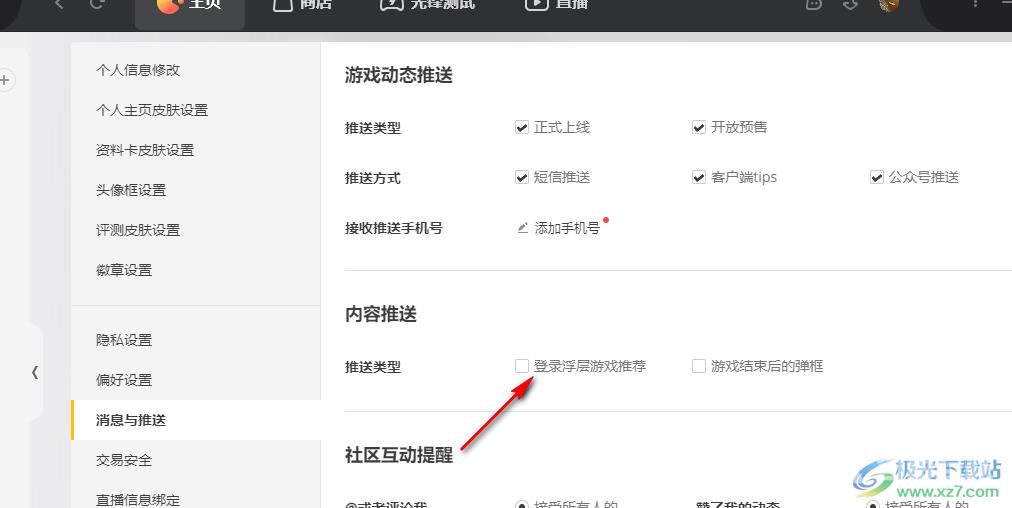The image size is (1012, 508).
Task: Uncheck the 正式上线 push type
Action: pos(521,127)
